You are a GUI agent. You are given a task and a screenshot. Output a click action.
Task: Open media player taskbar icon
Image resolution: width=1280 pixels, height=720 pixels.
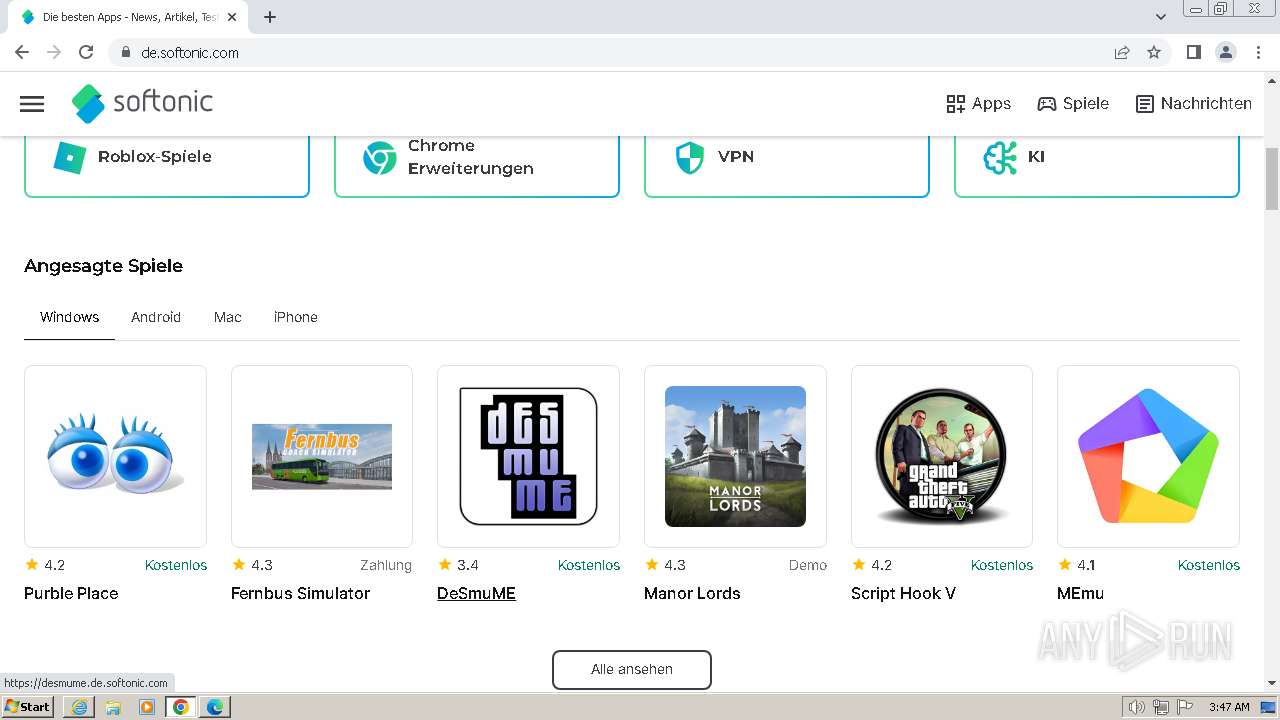point(147,707)
